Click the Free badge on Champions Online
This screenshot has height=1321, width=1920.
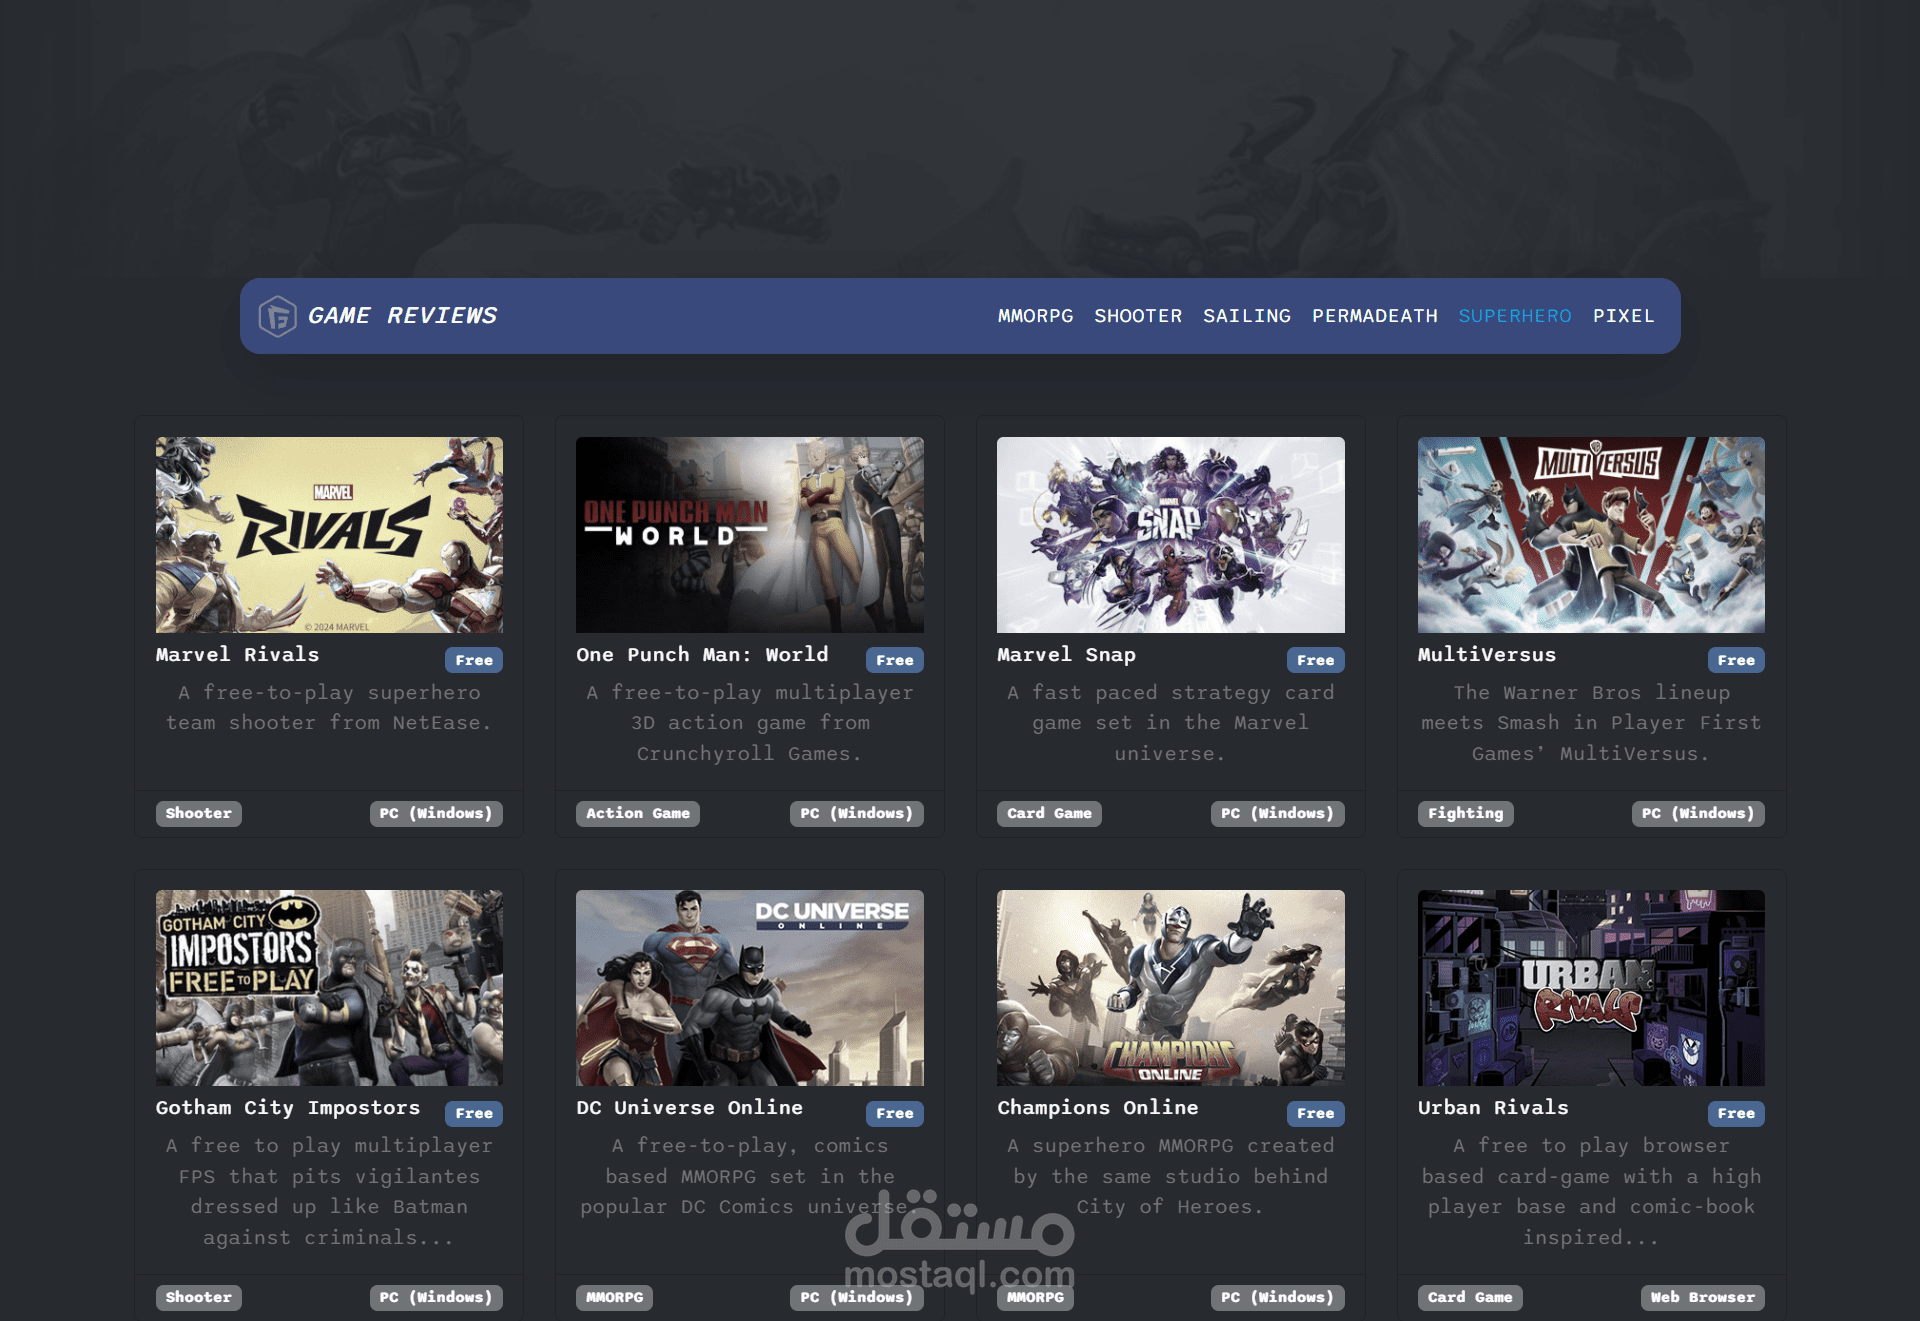tap(1316, 1113)
